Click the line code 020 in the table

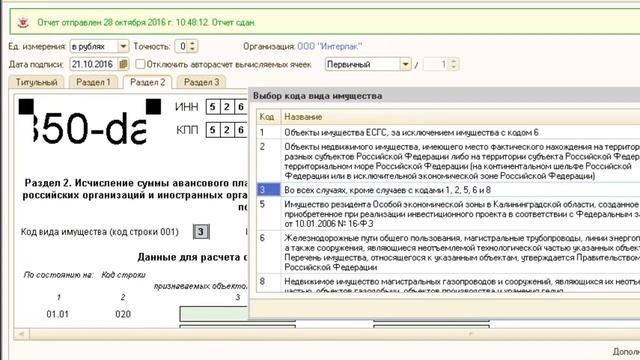pos(123,314)
